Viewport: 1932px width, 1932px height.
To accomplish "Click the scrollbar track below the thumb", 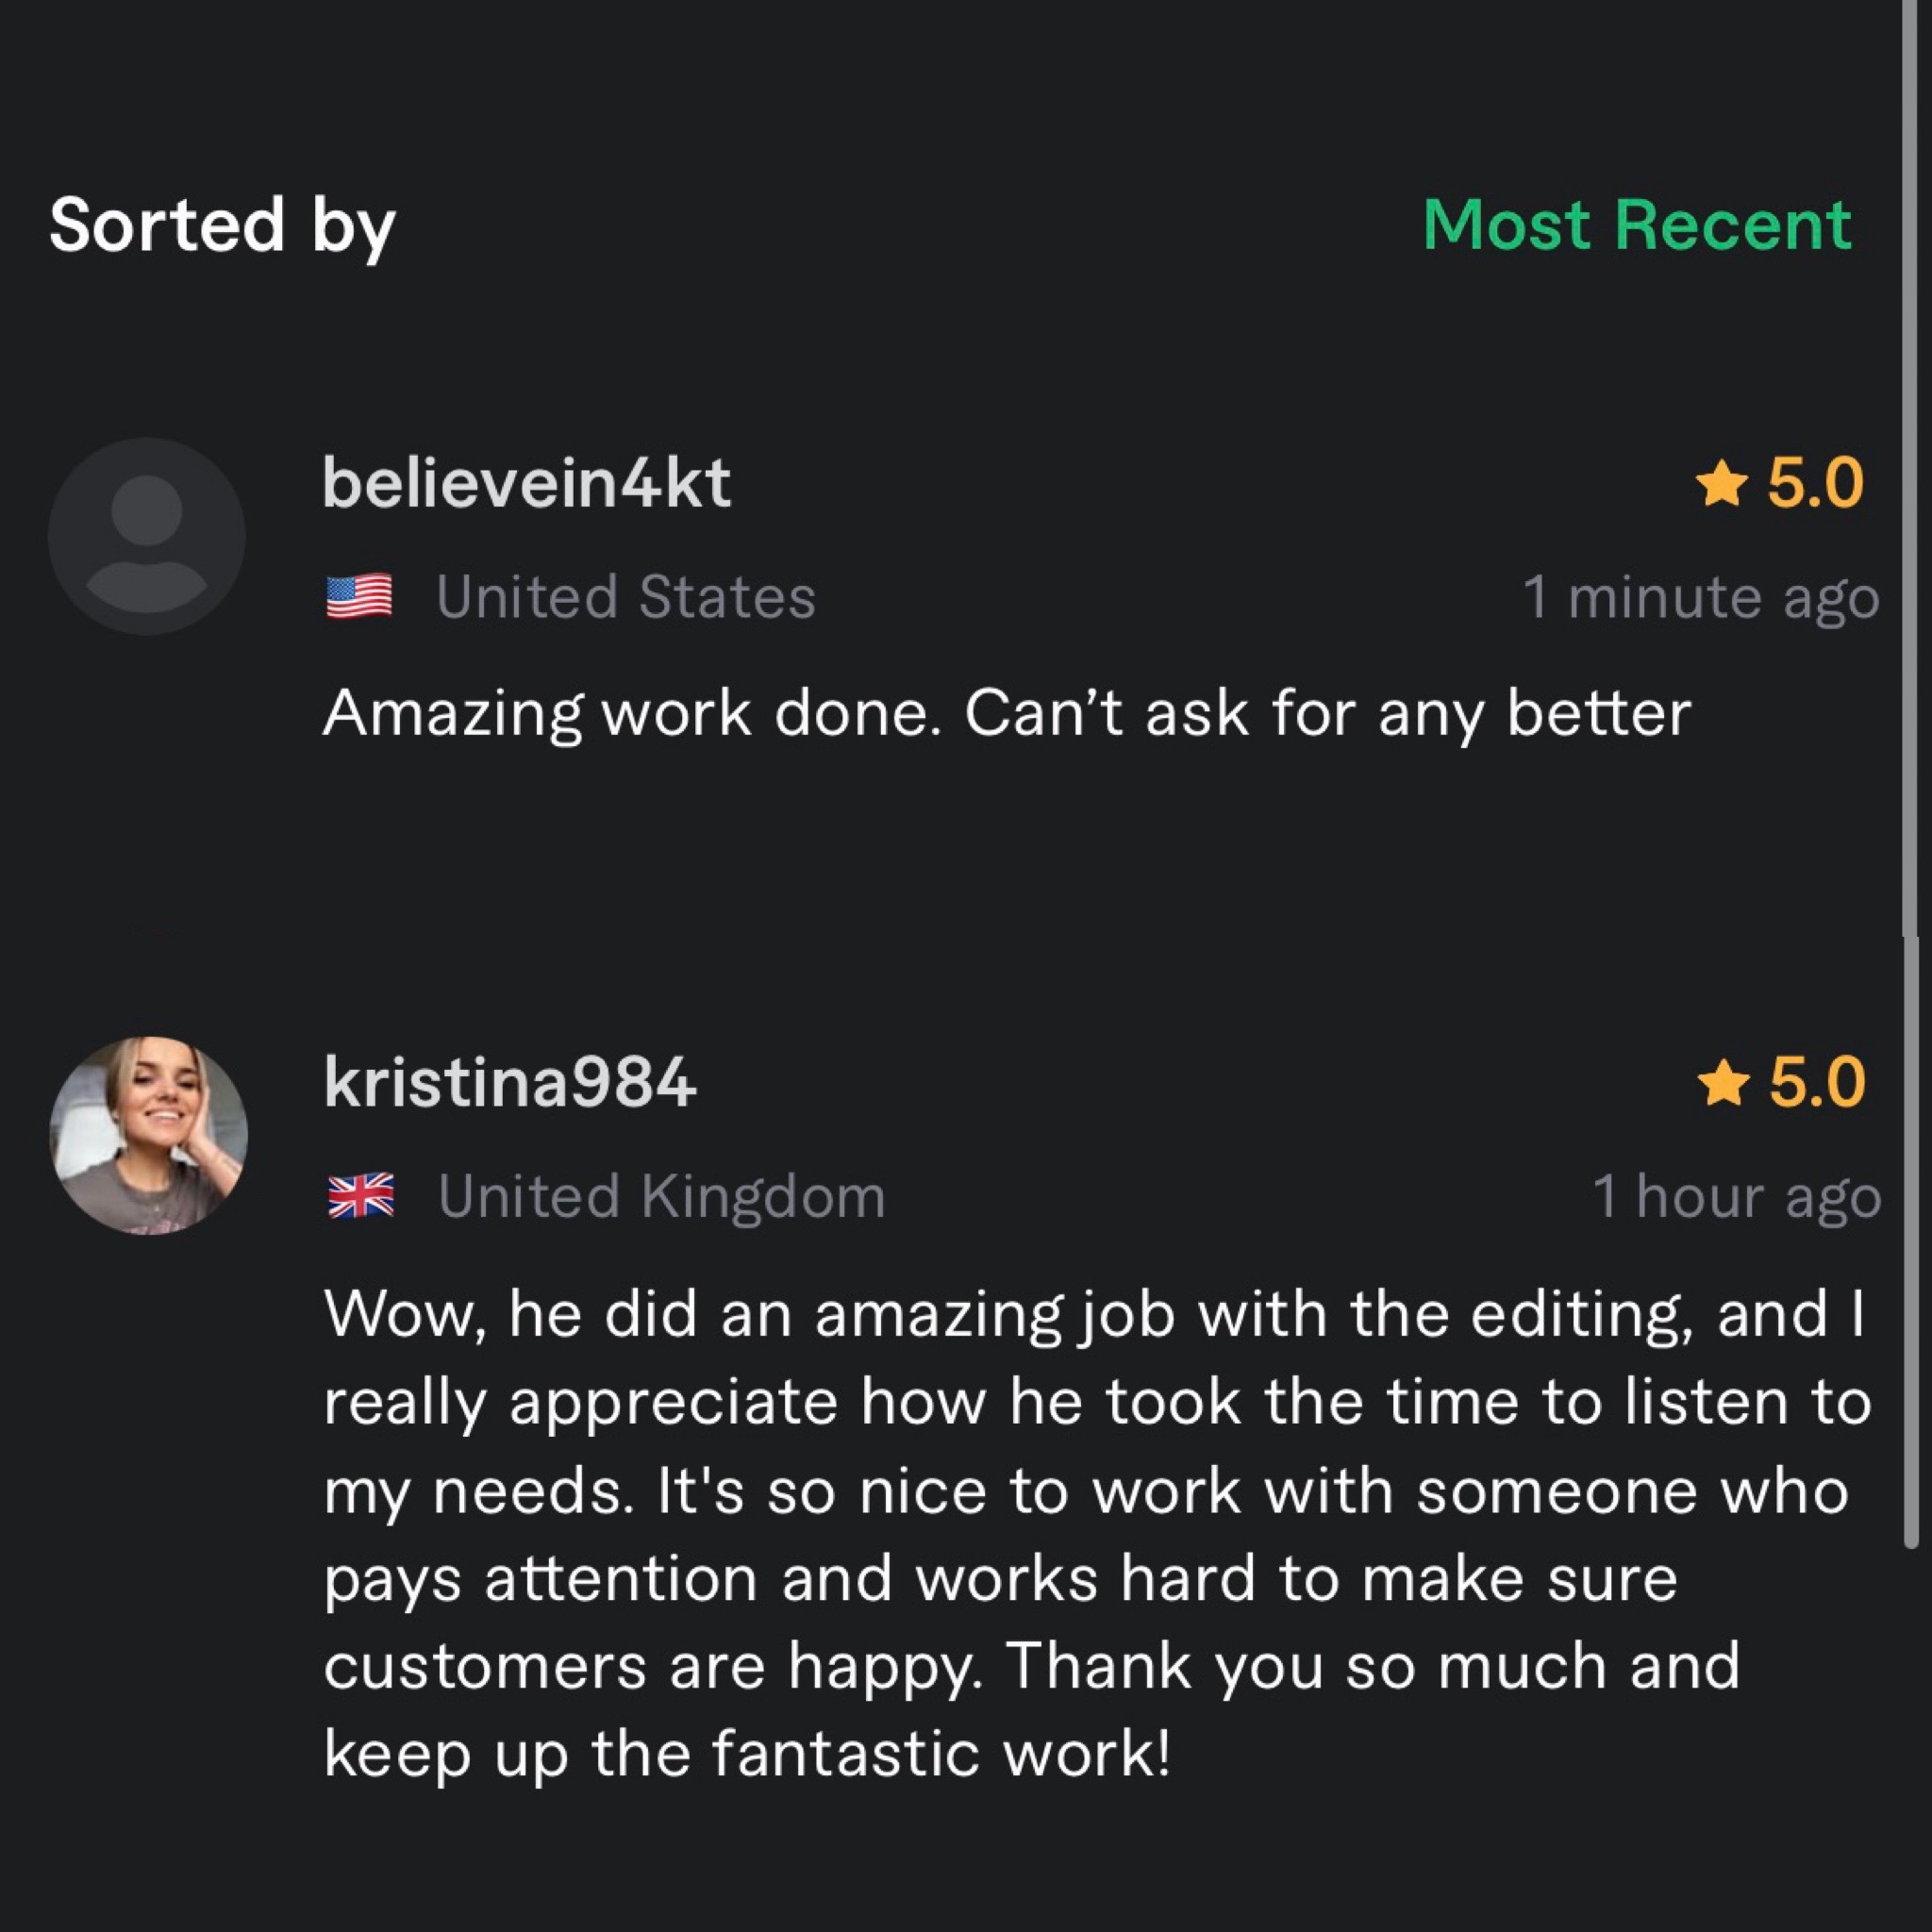I will point(1910,1740).
